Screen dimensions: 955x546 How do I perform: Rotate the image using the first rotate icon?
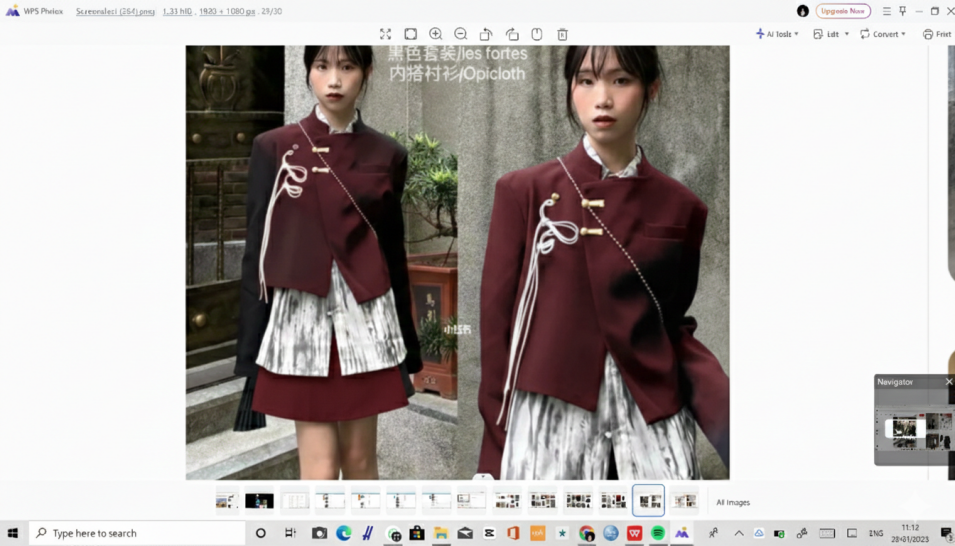[486, 34]
